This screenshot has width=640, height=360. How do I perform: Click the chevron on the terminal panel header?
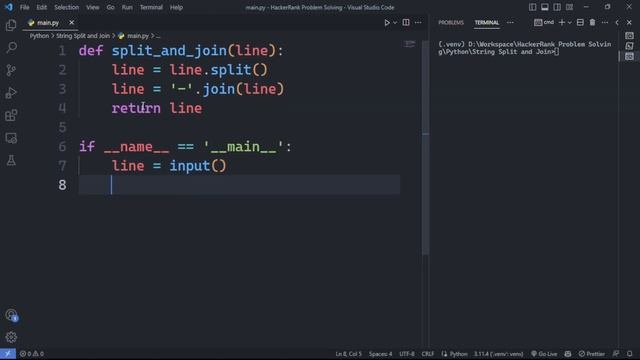617,22
